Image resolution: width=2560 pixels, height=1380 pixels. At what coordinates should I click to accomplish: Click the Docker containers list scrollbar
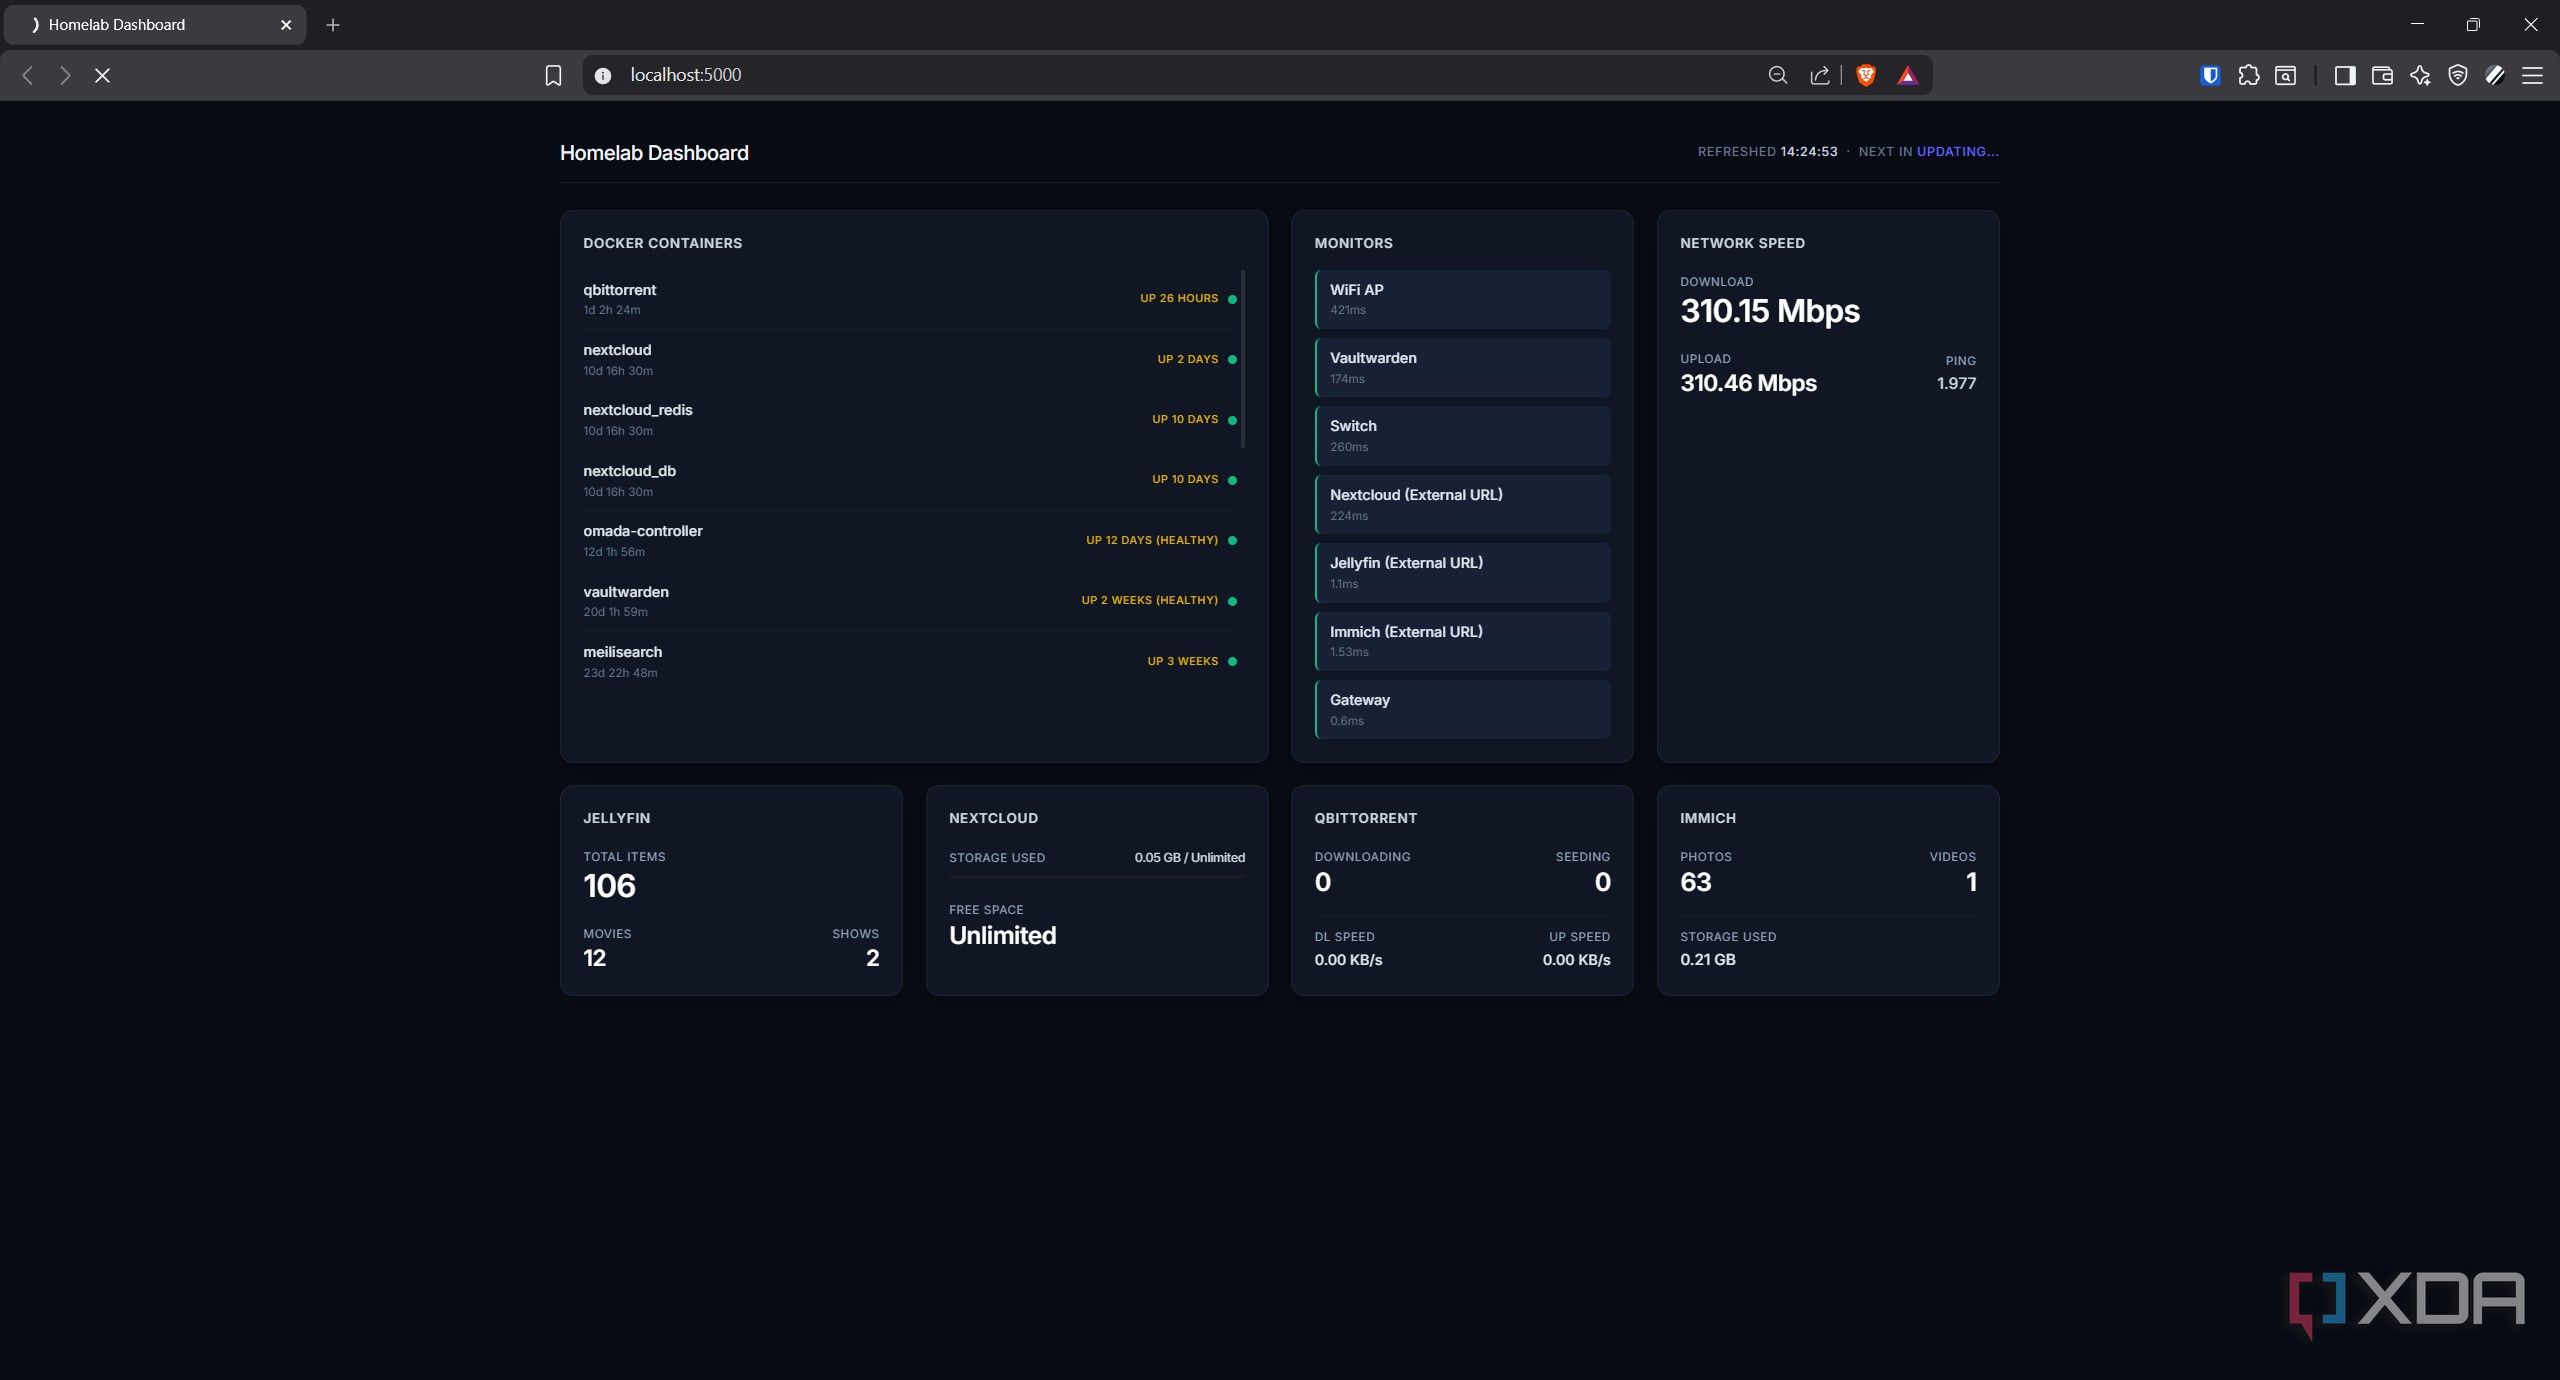coord(1243,358)
